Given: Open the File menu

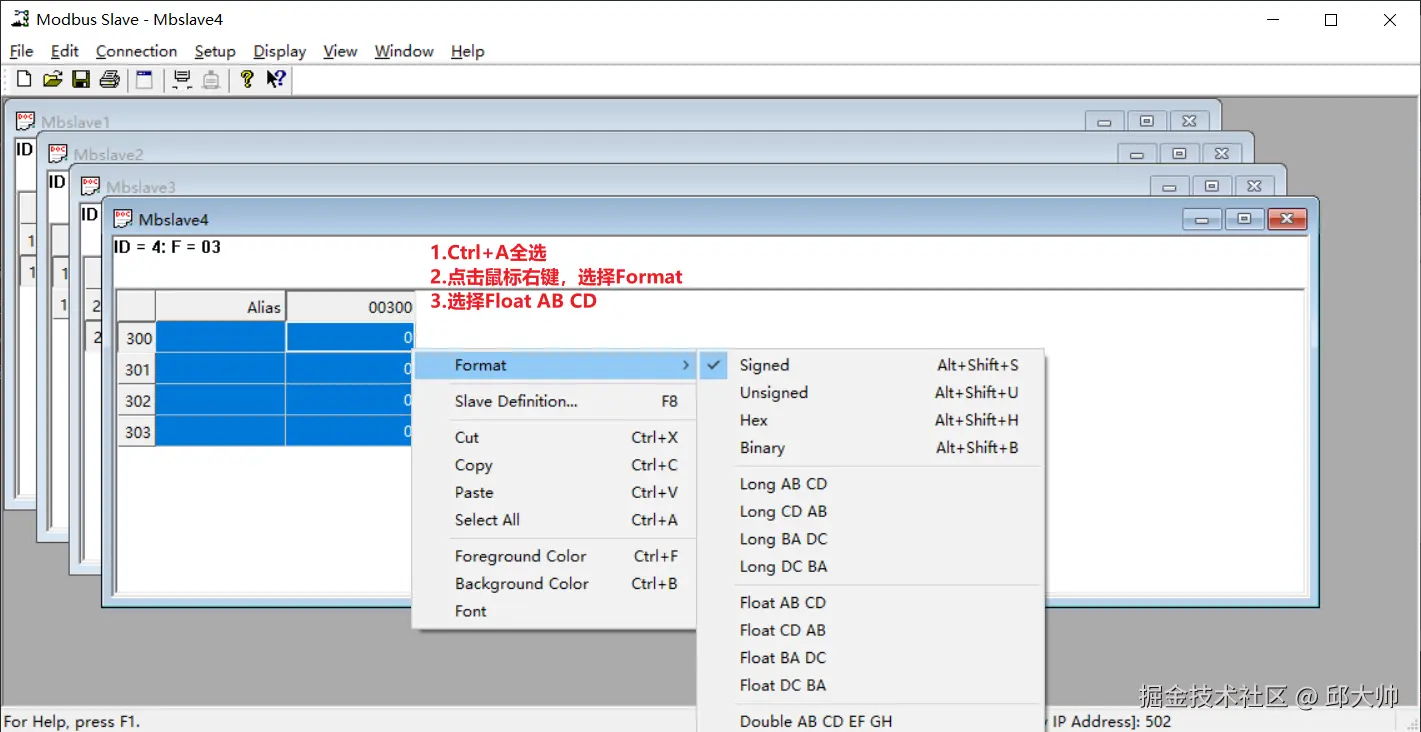Looking at the screenshot, I should coord(21,51).
